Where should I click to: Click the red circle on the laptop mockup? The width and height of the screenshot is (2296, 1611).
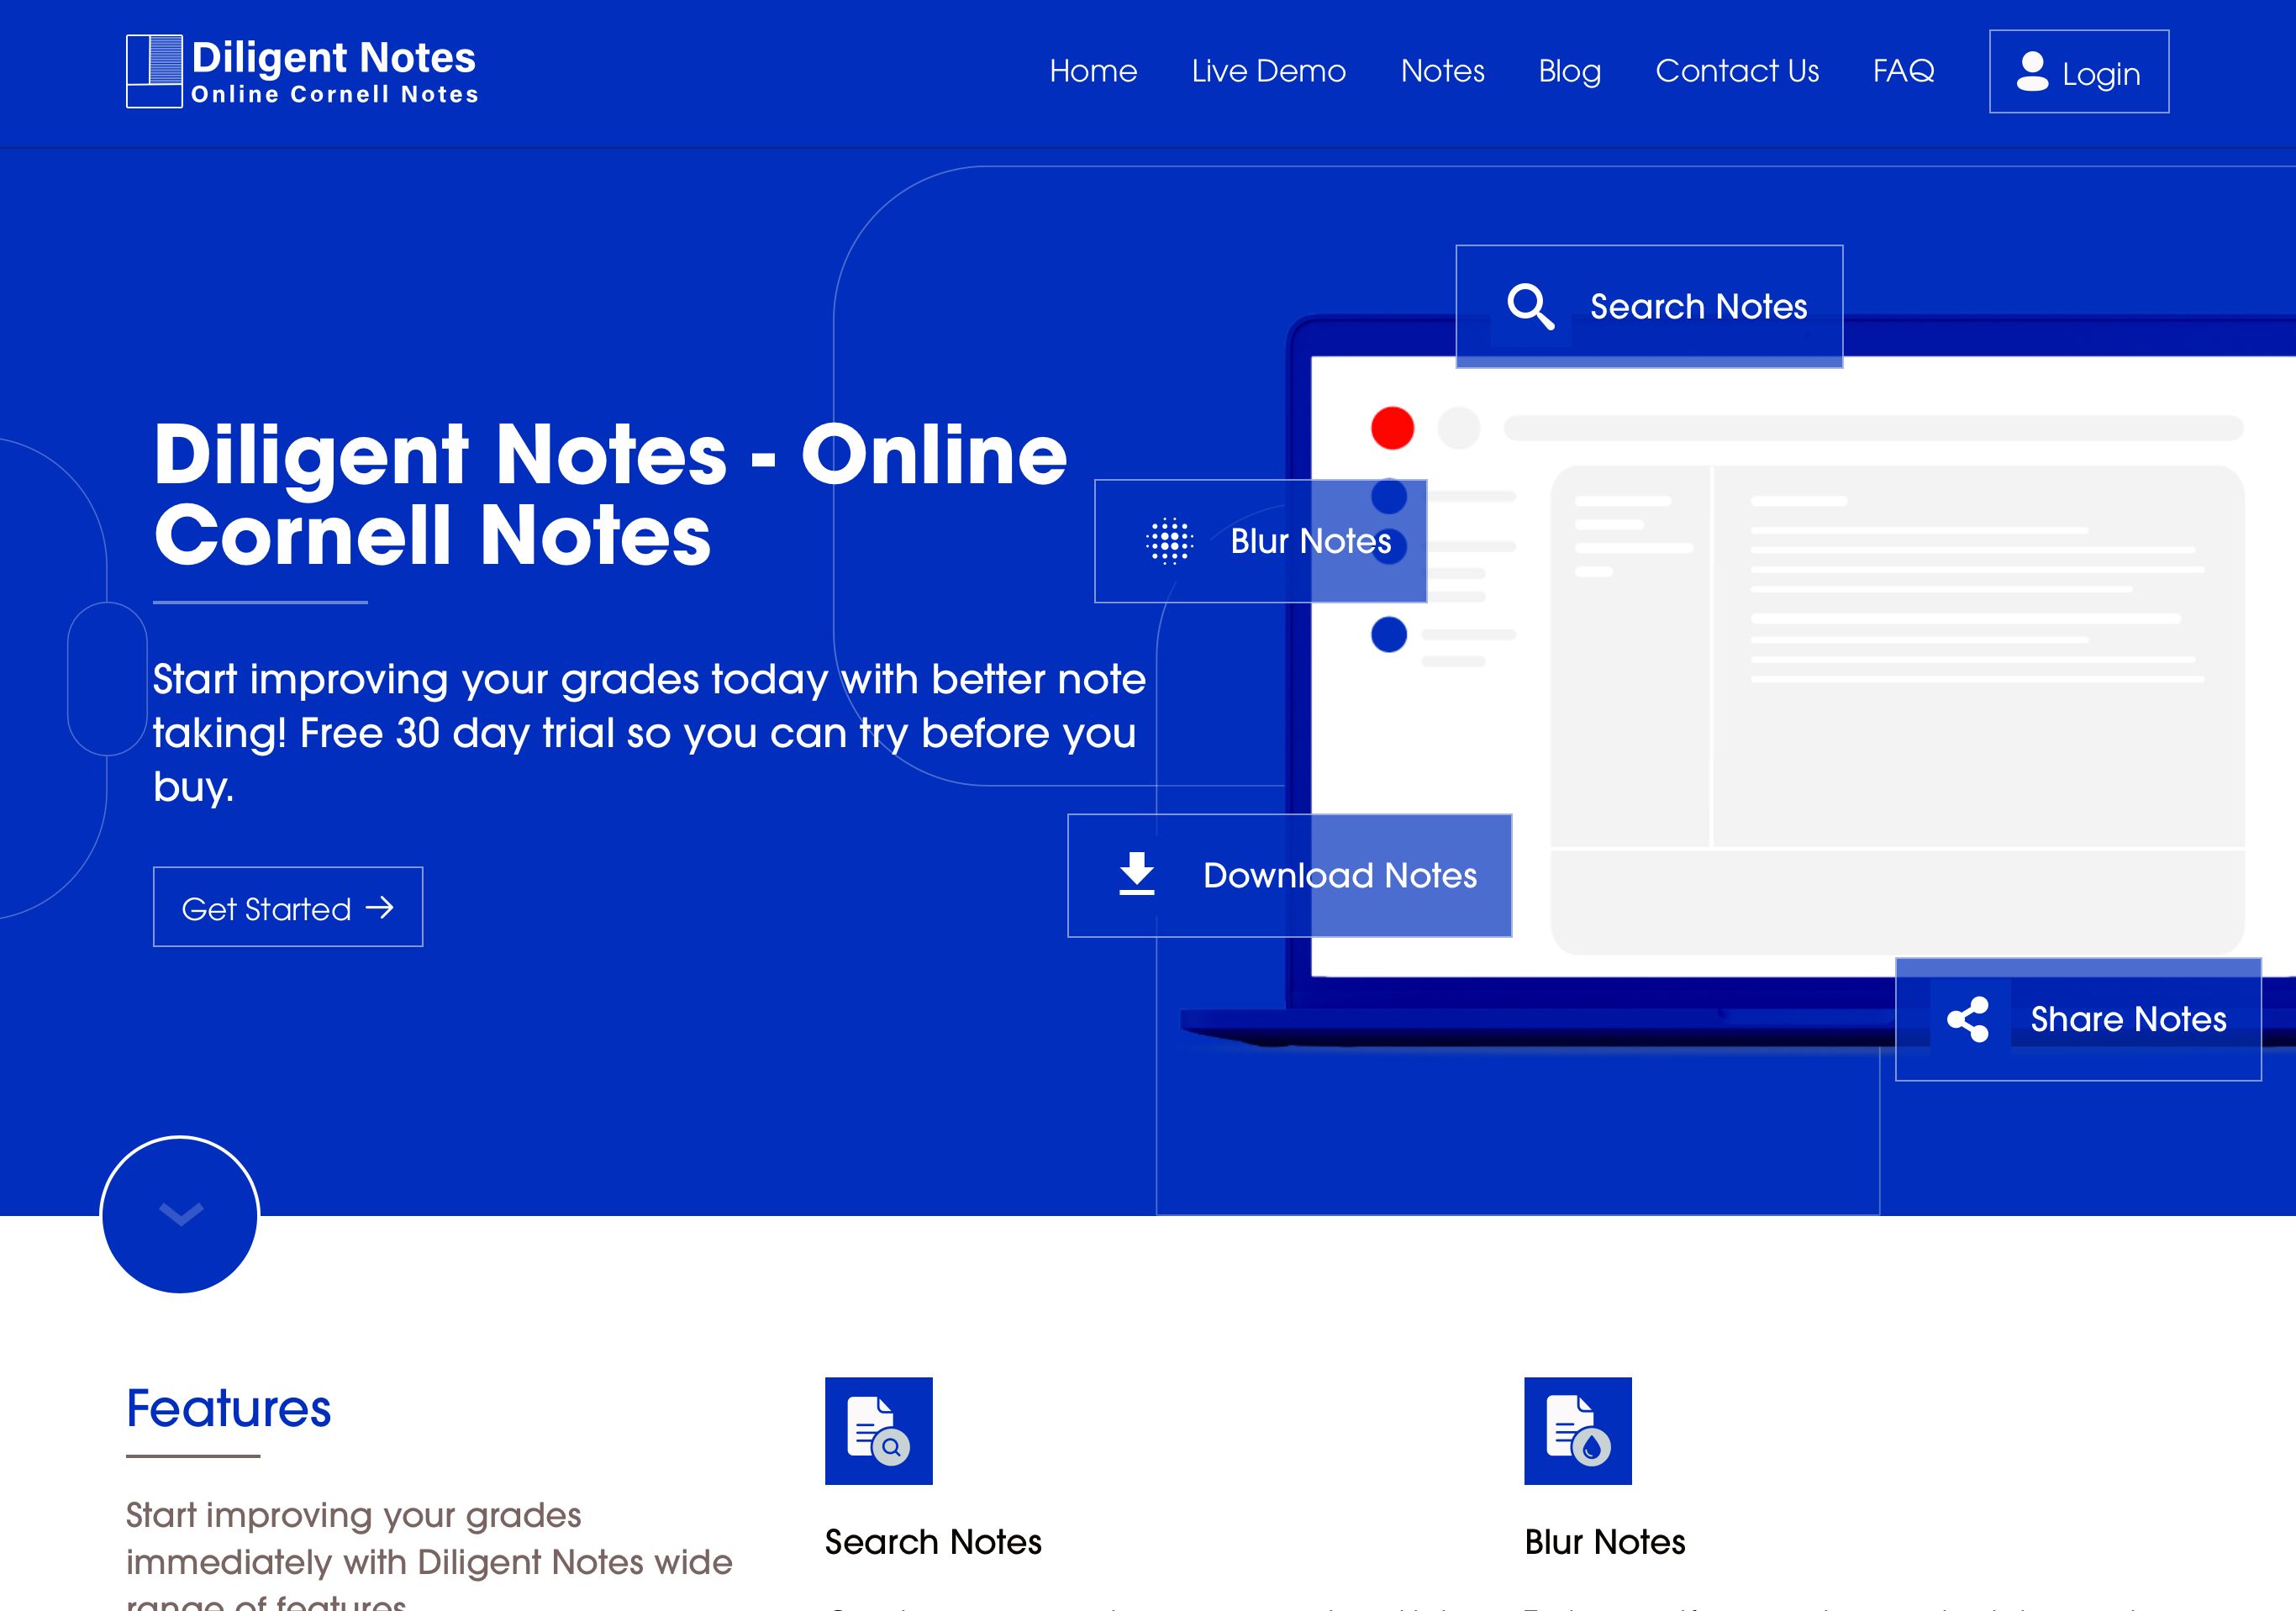(1392, 427)
